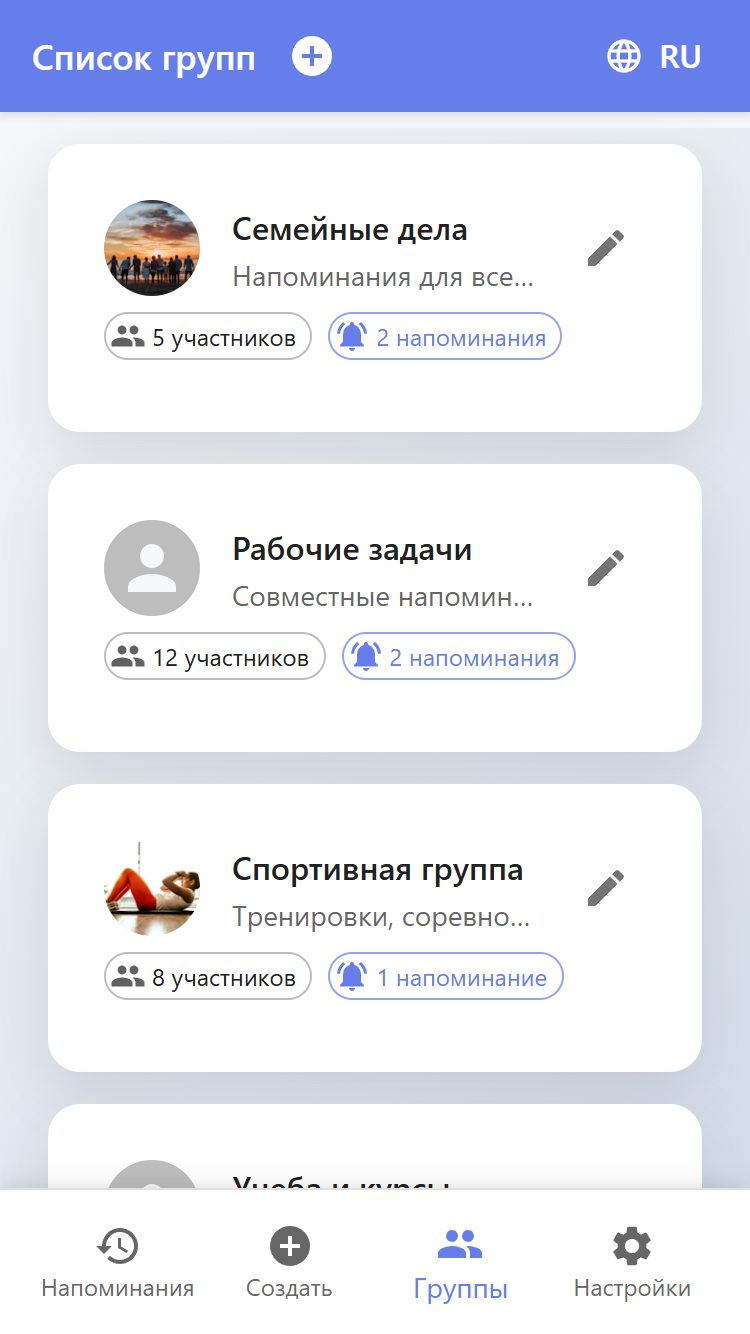The height and width of the screenshot is (1334, 750).
Task: Click the globe language icon
Action: (624, 56)
